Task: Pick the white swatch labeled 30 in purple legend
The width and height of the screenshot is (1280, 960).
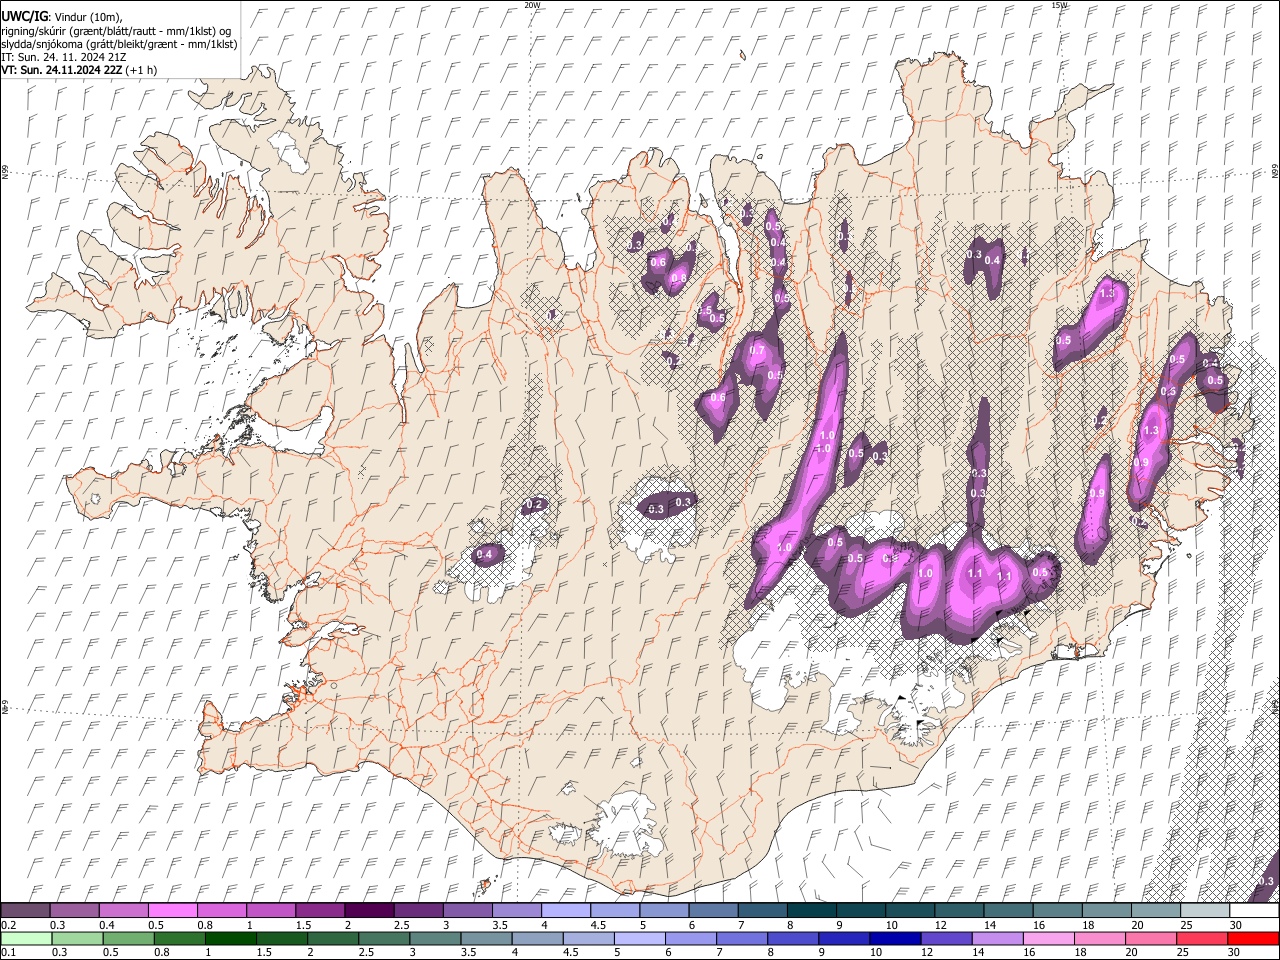Action: point(1255,910)
